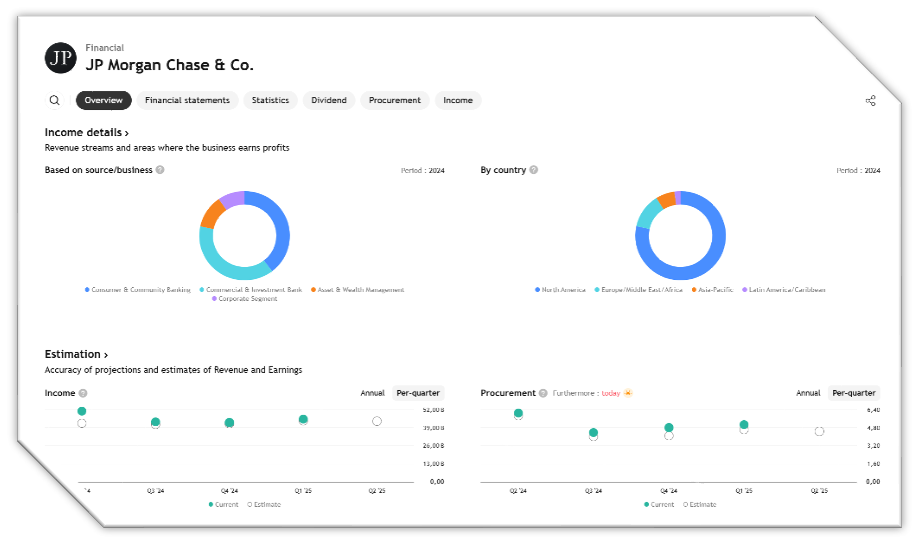Open help icon beside By country
Viewport: 918px width, 544px height.
[x=533, y=170]
